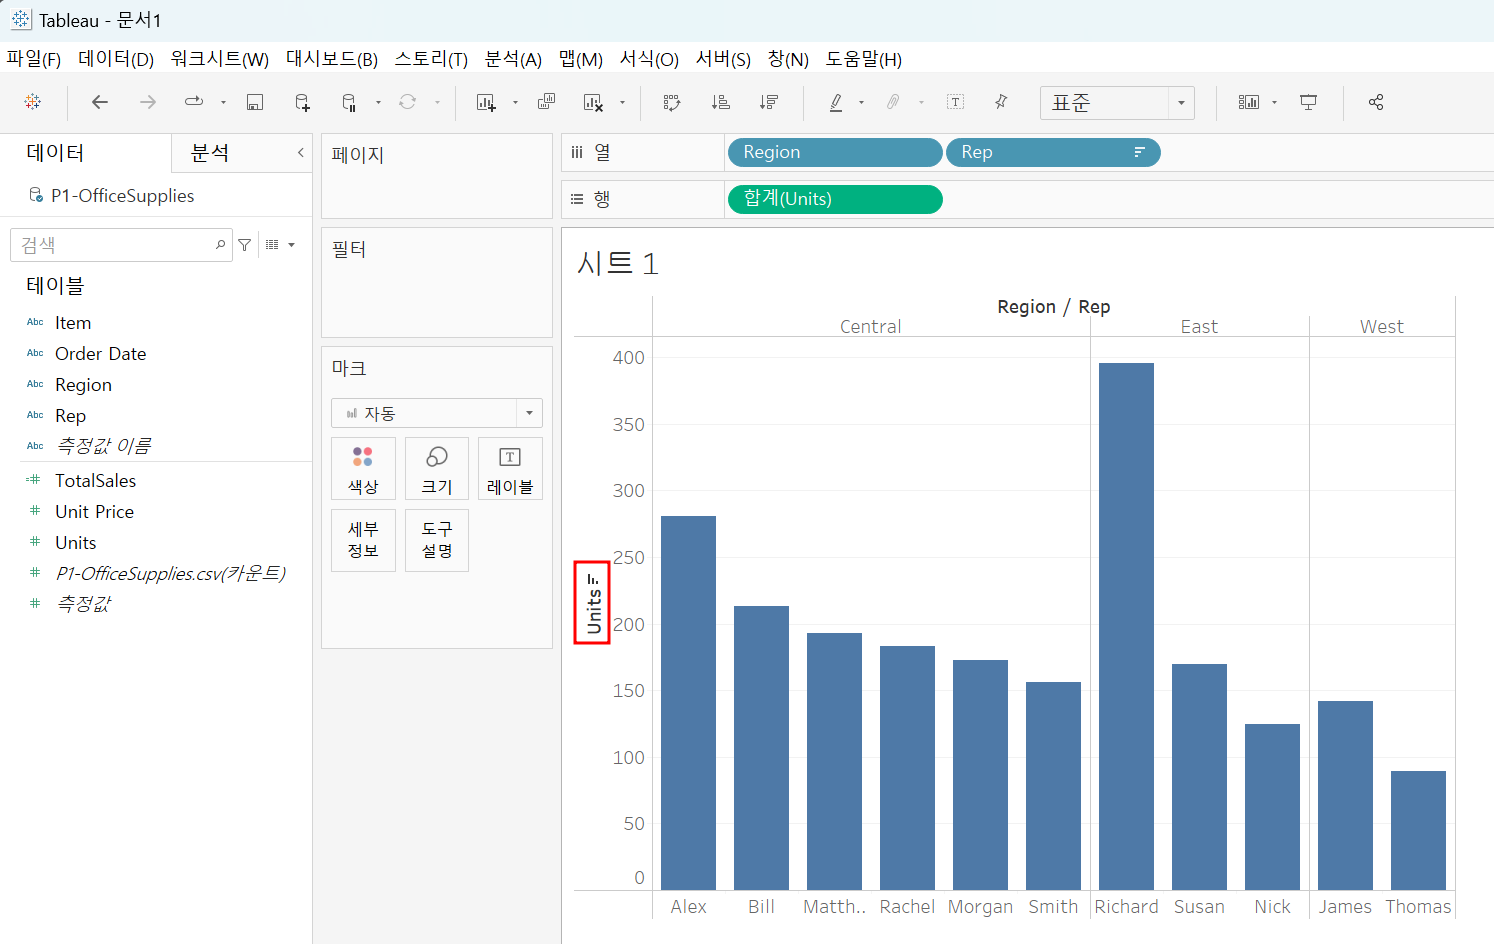Image resolution: width=1494 pixels, height=944 pixels.
Task: Sort bars descending from toolbar
Action: [x=768, y=102]
